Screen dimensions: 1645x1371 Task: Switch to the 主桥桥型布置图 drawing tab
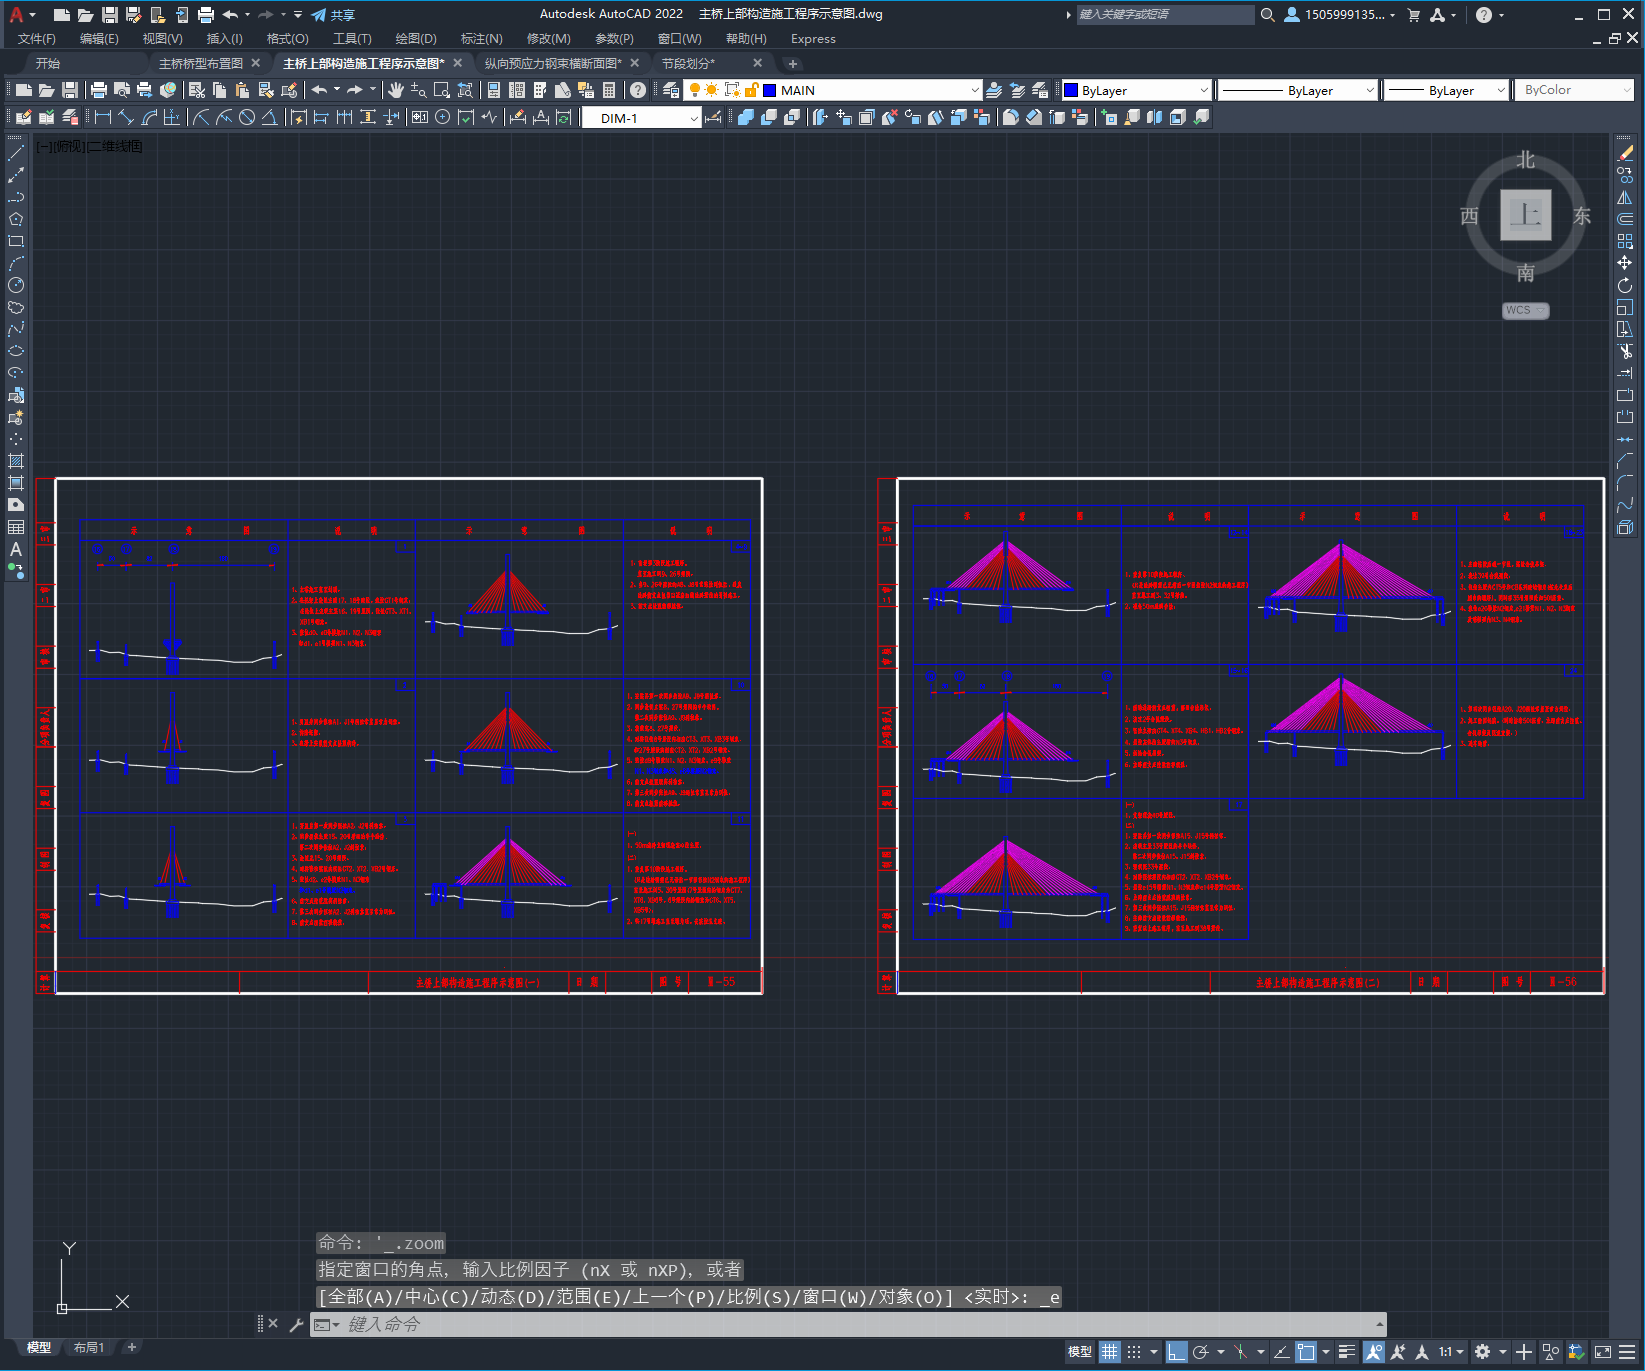pyautogui.click(x=201, y=63)
